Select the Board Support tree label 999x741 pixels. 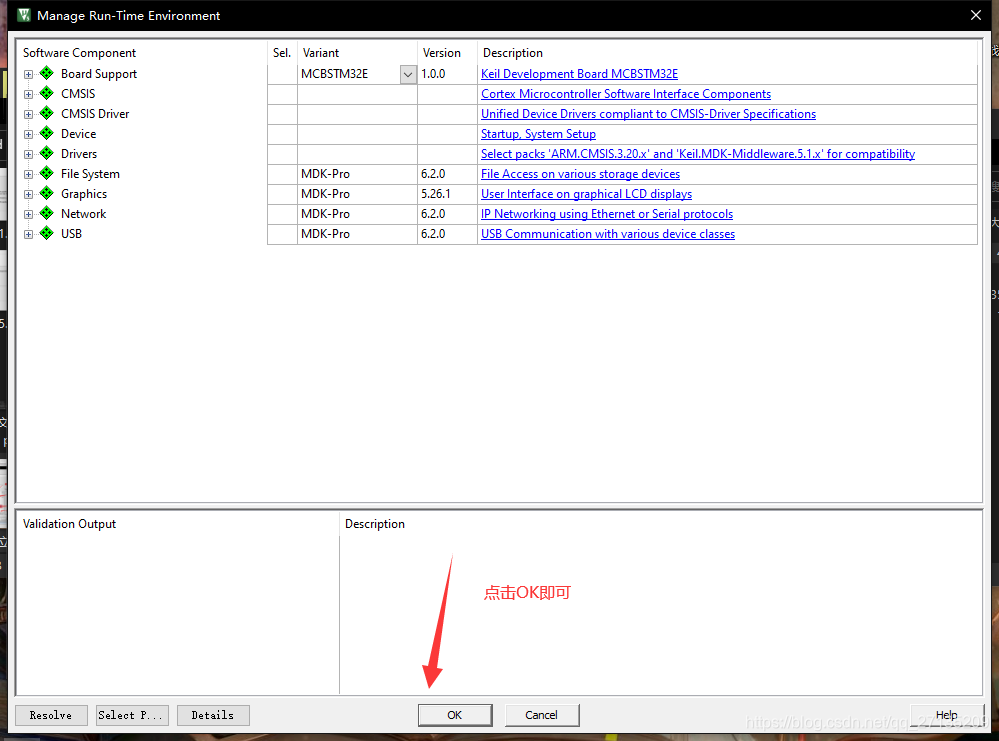pos(99,74)
